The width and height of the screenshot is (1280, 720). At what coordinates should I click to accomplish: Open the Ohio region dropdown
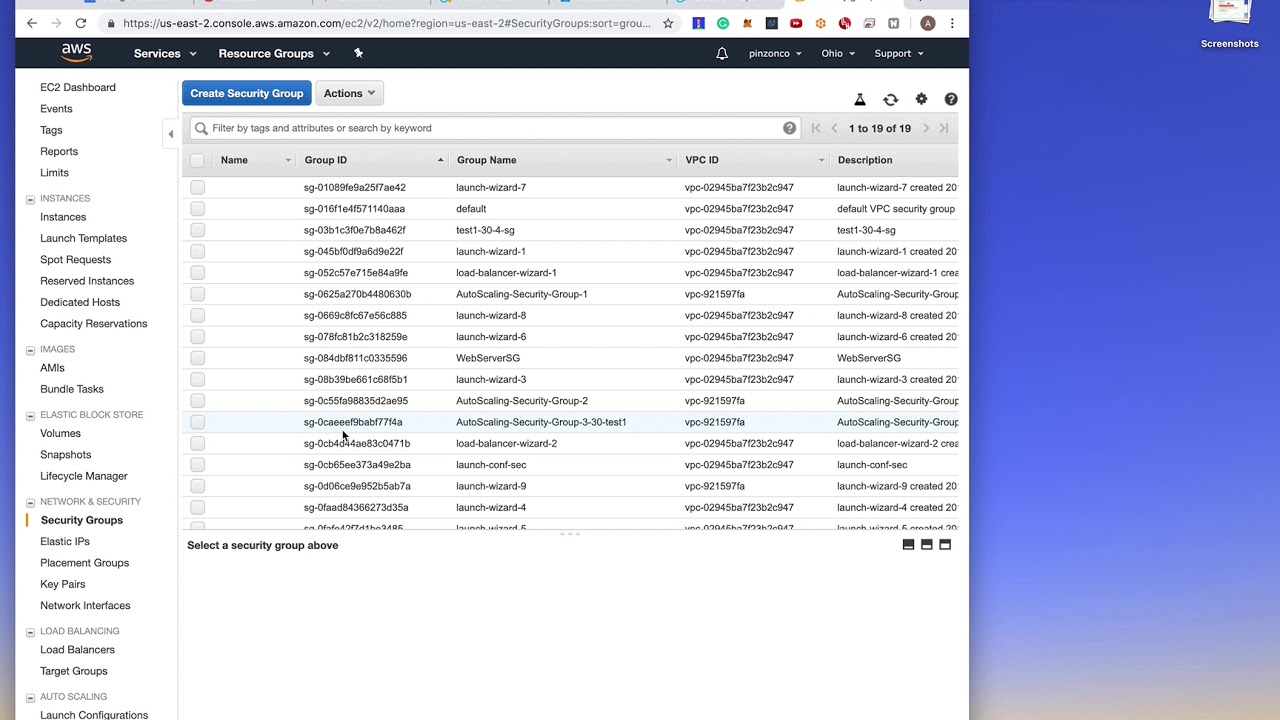838,54
